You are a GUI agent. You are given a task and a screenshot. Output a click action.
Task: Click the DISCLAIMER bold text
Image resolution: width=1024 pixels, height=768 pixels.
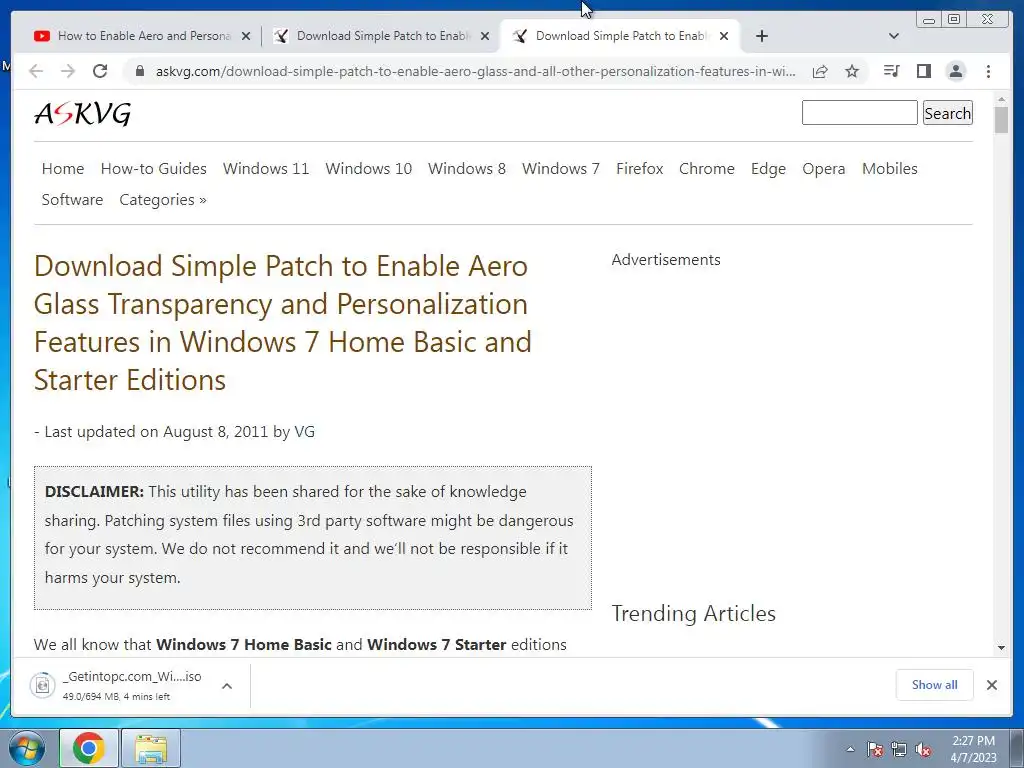94,492
